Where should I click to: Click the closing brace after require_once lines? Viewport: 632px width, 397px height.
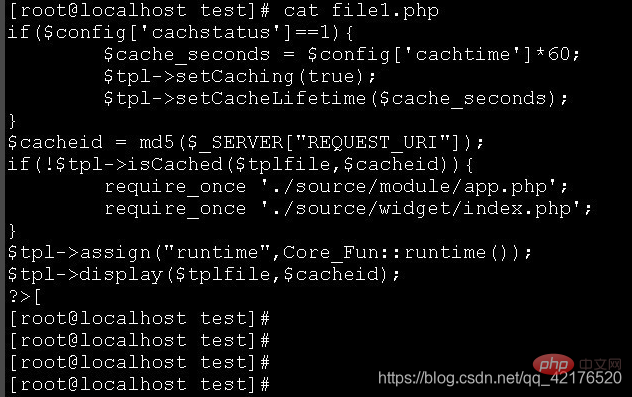tap(12, 231)
